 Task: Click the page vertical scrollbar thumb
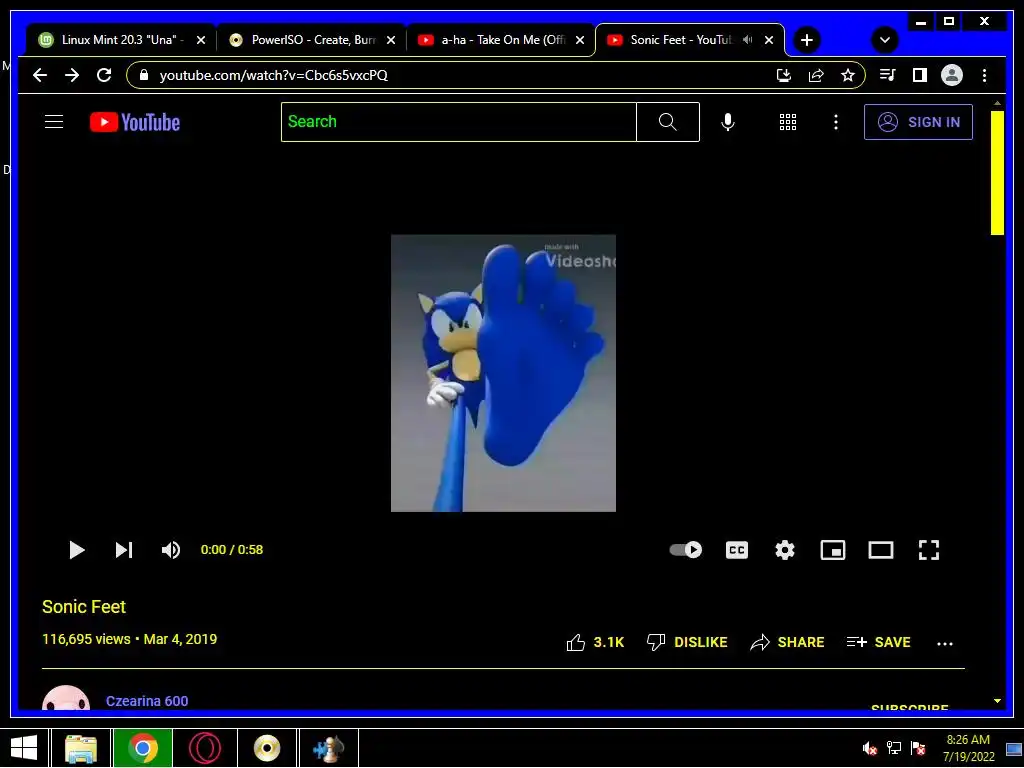(997, 172)
